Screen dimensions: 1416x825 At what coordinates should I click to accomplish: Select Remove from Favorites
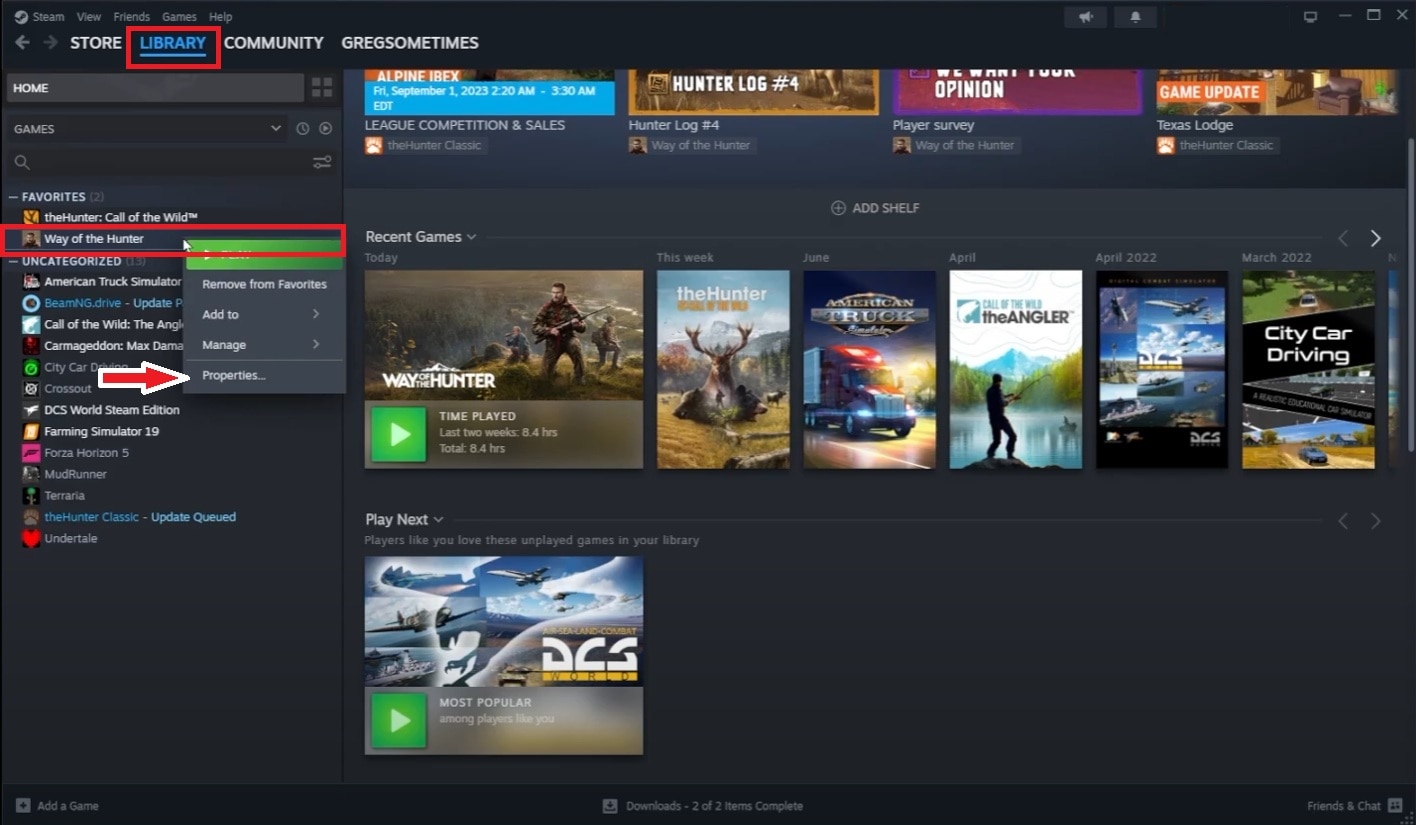[263, 284]
